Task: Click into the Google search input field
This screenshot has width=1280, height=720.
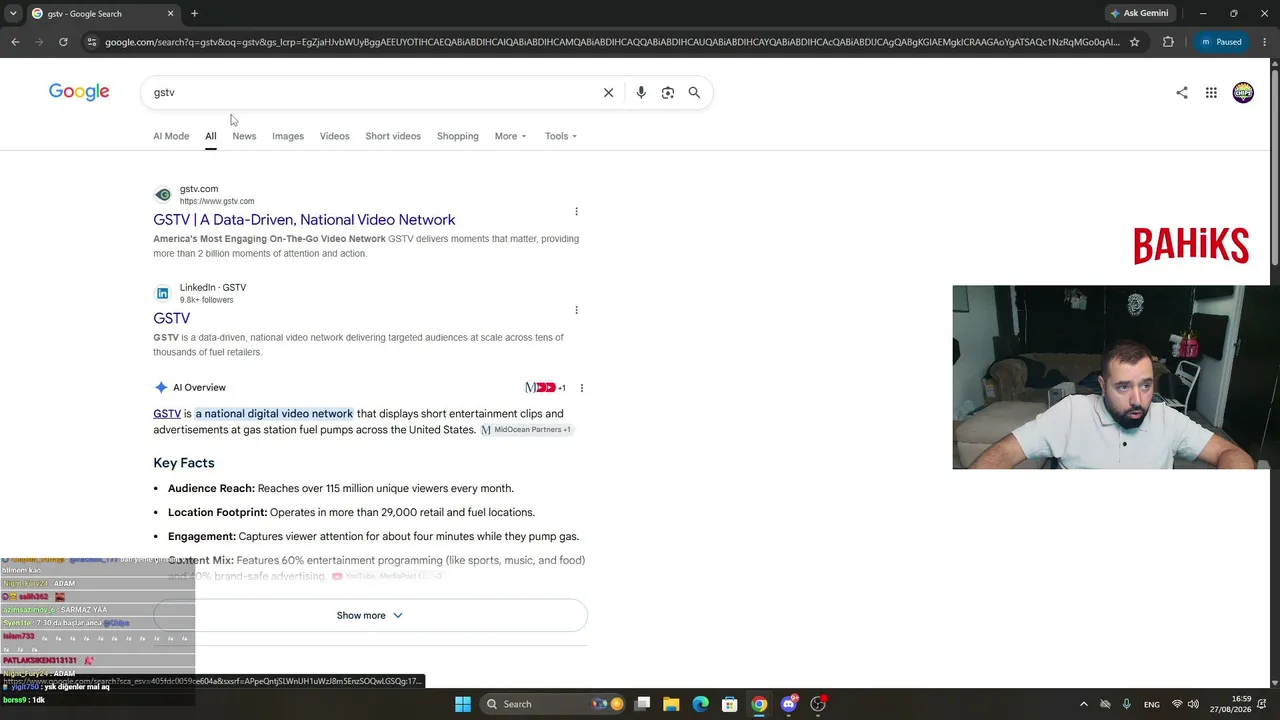Action: [370, 92]
